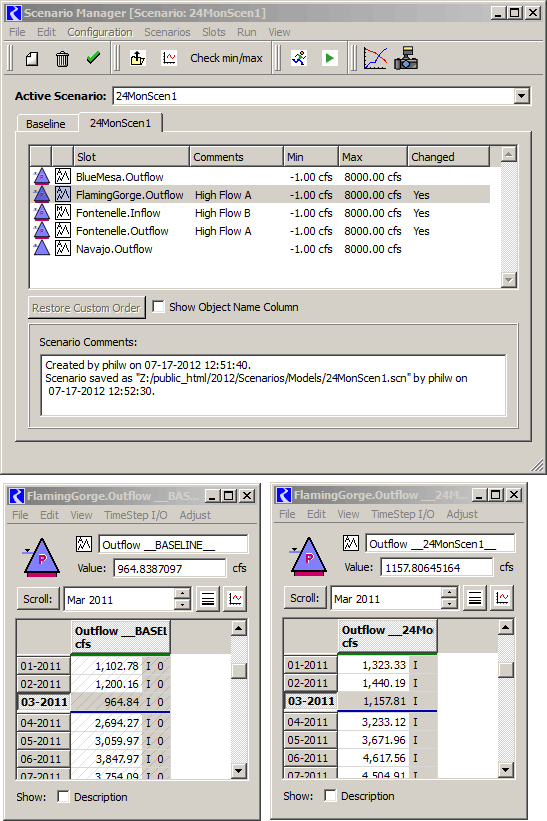Image resolution: width=547 pixels, height=821 pixels.
Task: Click the new blank scenario page icon
Action: [32, 59]
